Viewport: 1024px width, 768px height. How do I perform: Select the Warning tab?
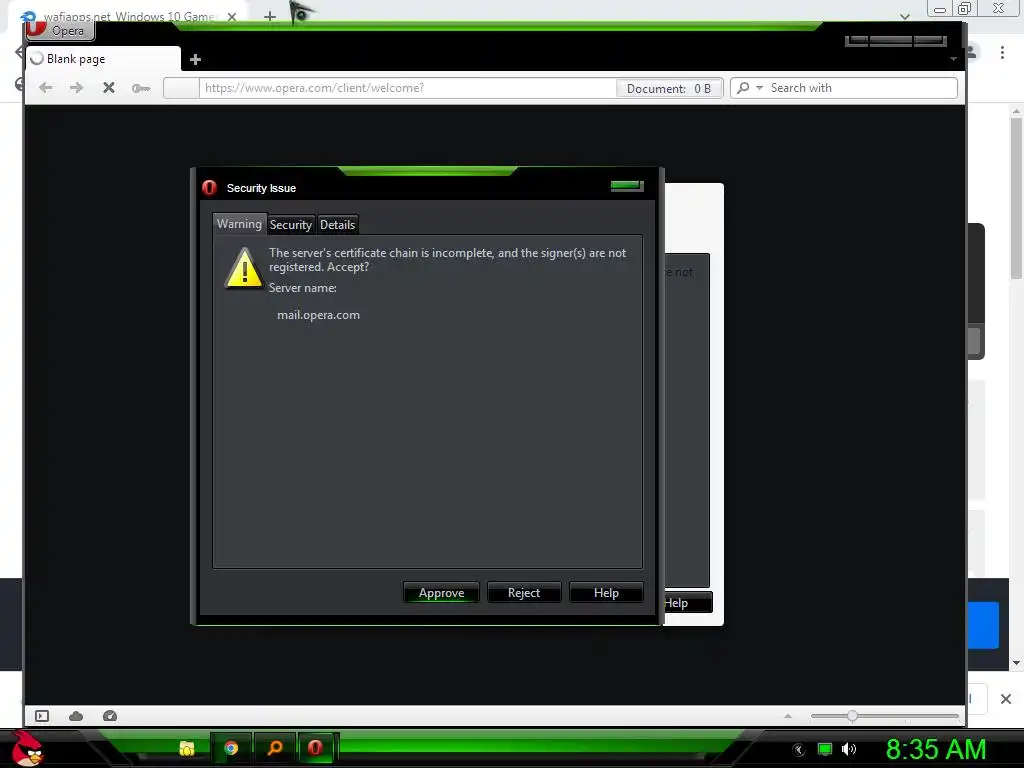(x=240, y=223)
